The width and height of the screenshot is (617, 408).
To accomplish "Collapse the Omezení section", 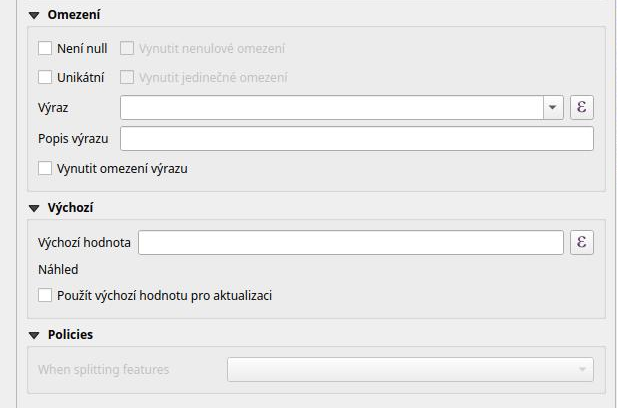I will 34,16.
